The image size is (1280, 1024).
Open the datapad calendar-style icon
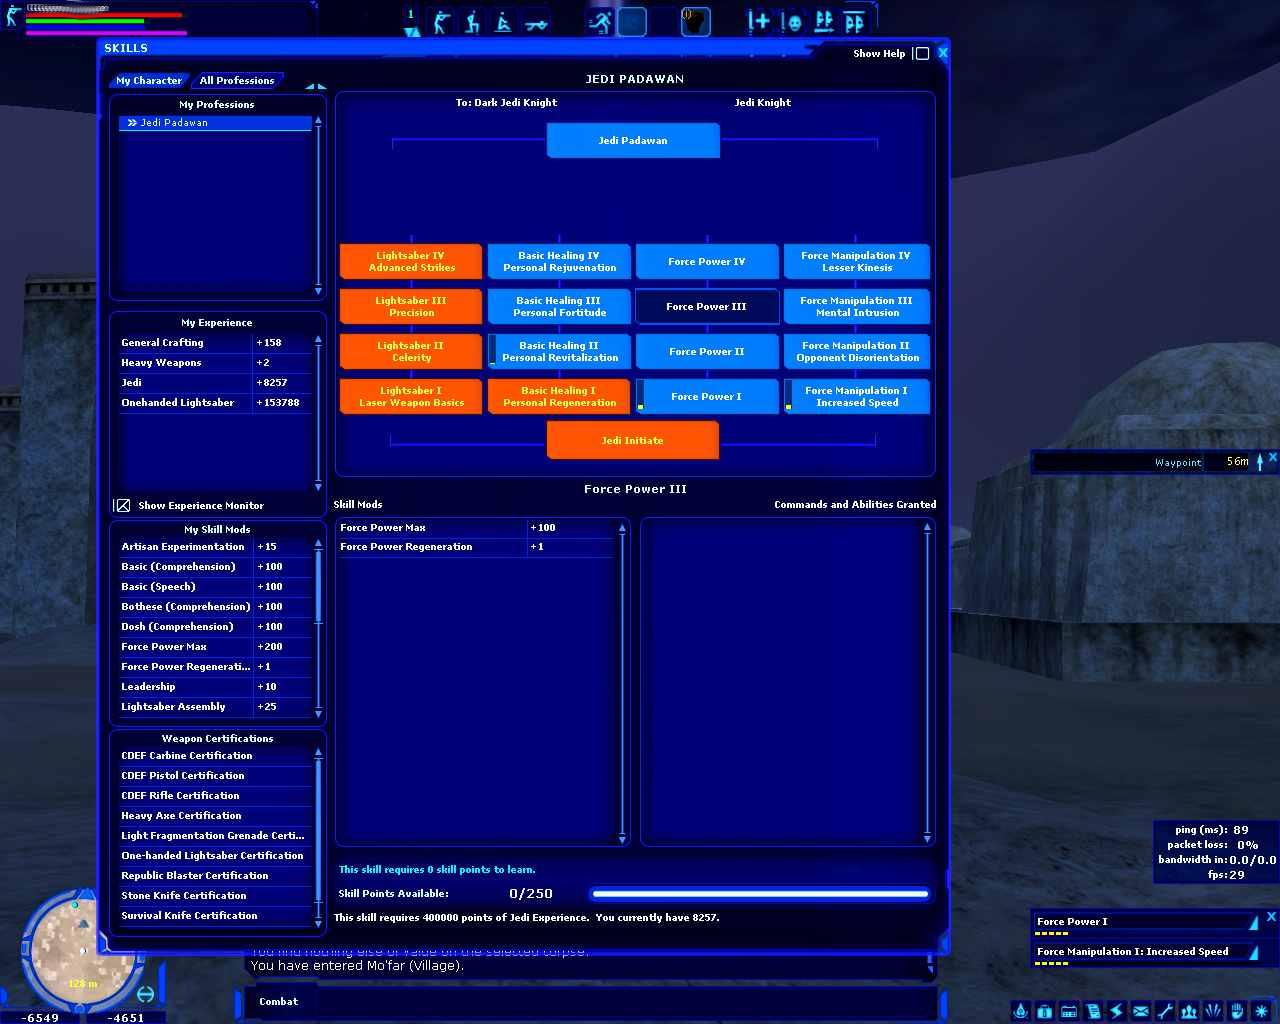(x=1068, y=1011)
